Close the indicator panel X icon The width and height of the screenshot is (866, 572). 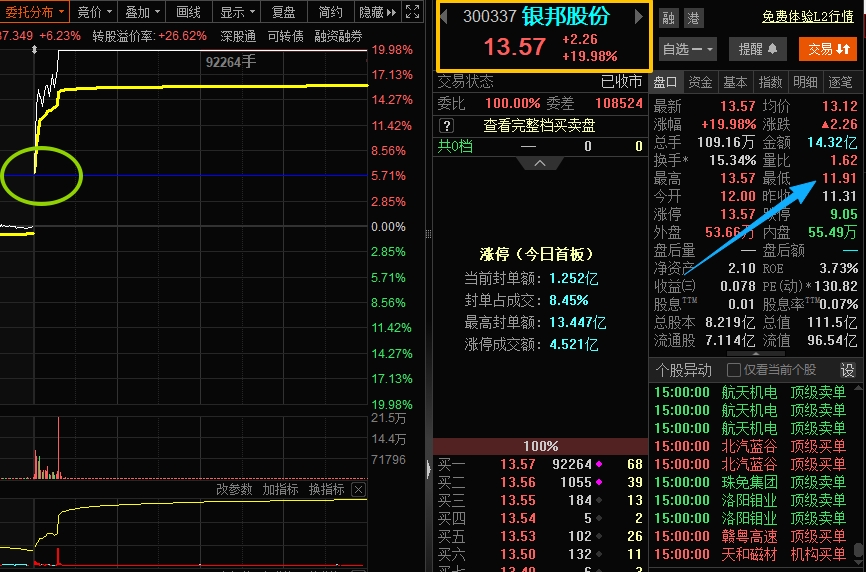click(358, 489)
